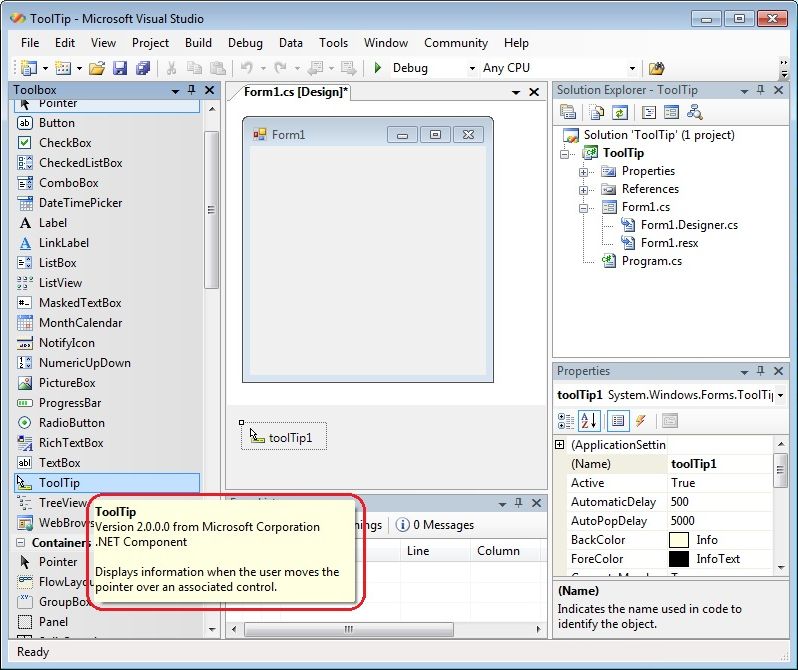
Task: Click Refresh icon in Solution Explorer
Action: click(619, 112)
